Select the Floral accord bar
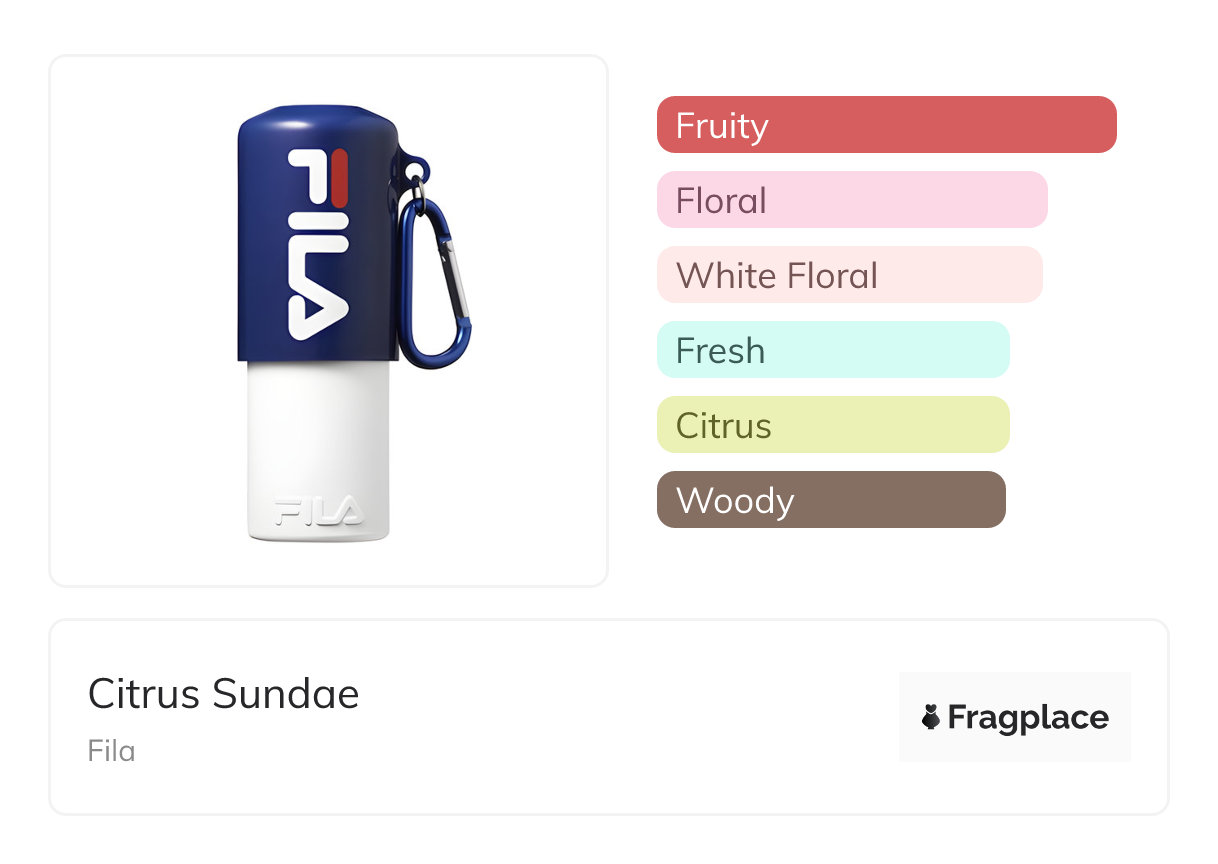Screen dimensions: 1218x864 click(851, 200)
